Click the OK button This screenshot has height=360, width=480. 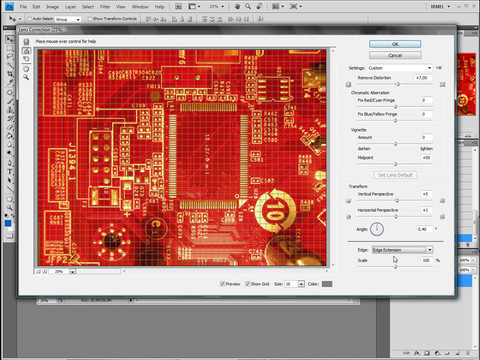[395, 44]
